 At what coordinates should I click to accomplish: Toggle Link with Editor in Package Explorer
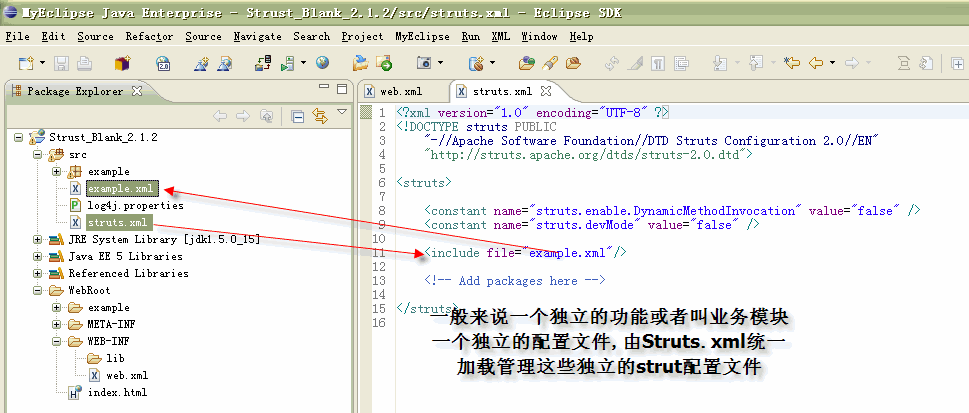tap(319, 116)
